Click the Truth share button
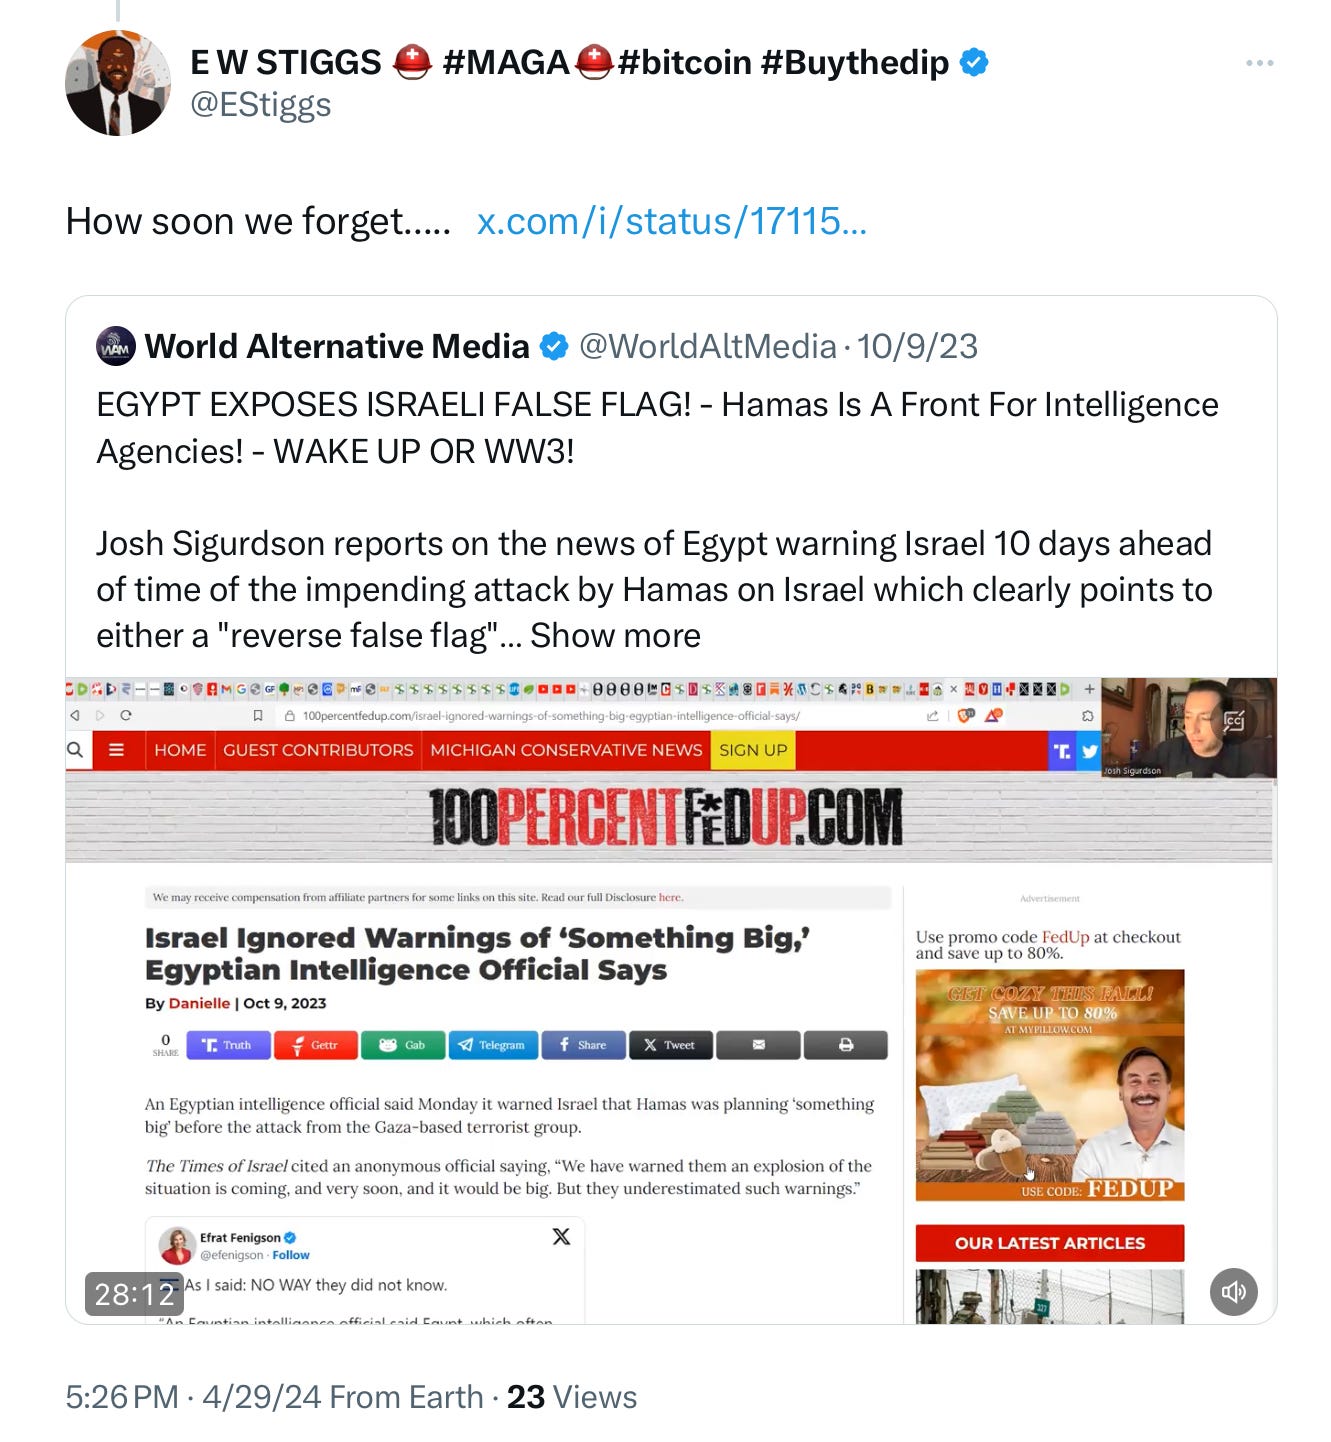This screenshot has width=1331, height=1442. click(x=229, y=1045)
